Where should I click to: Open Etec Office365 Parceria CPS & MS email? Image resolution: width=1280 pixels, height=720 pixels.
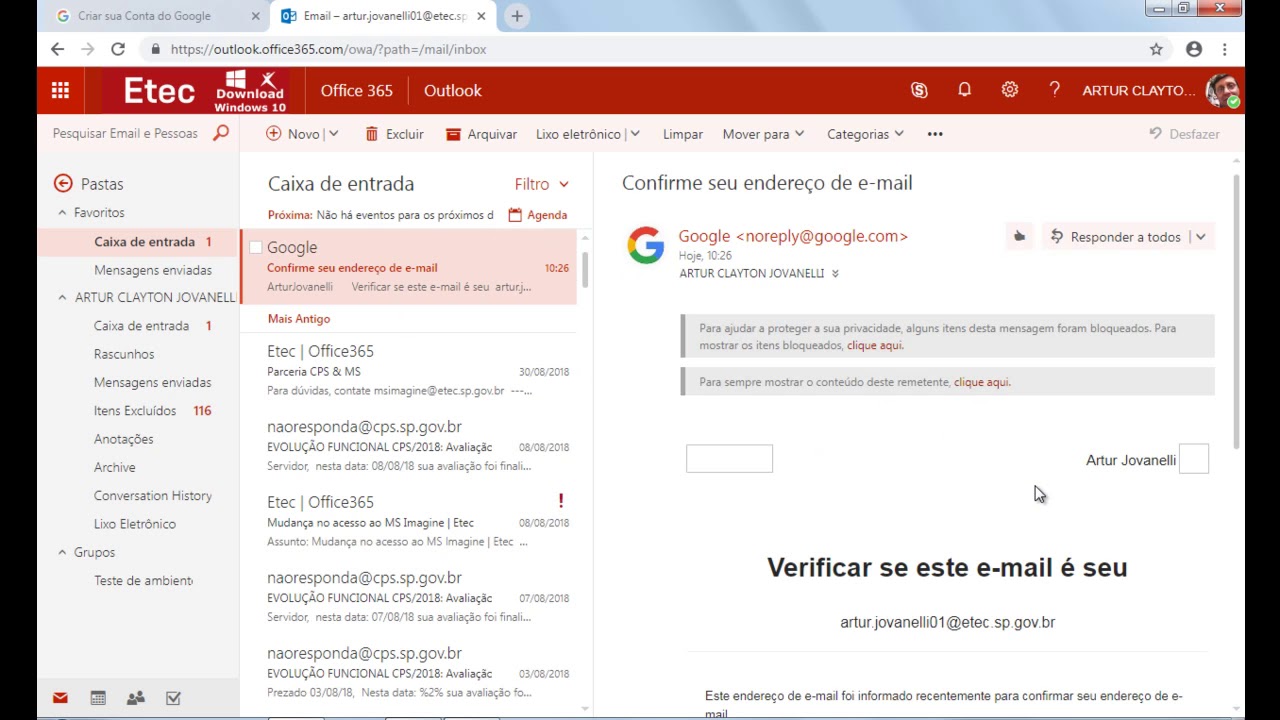click(x=409, y=371)
